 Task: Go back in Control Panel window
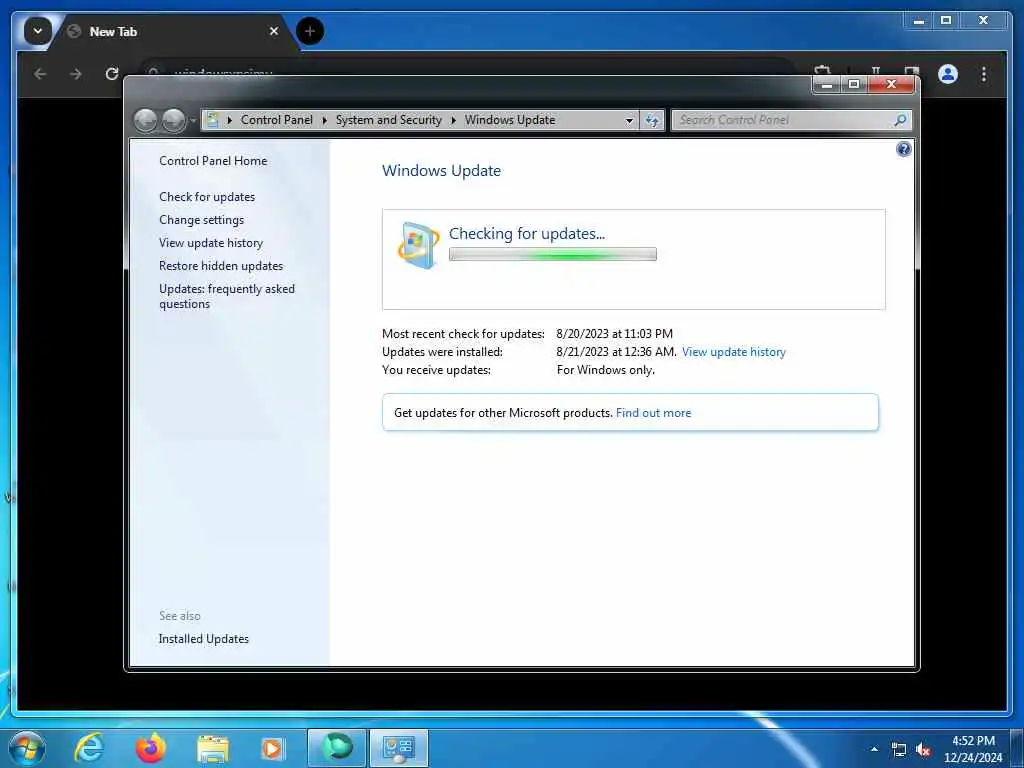tap(145, 120)
